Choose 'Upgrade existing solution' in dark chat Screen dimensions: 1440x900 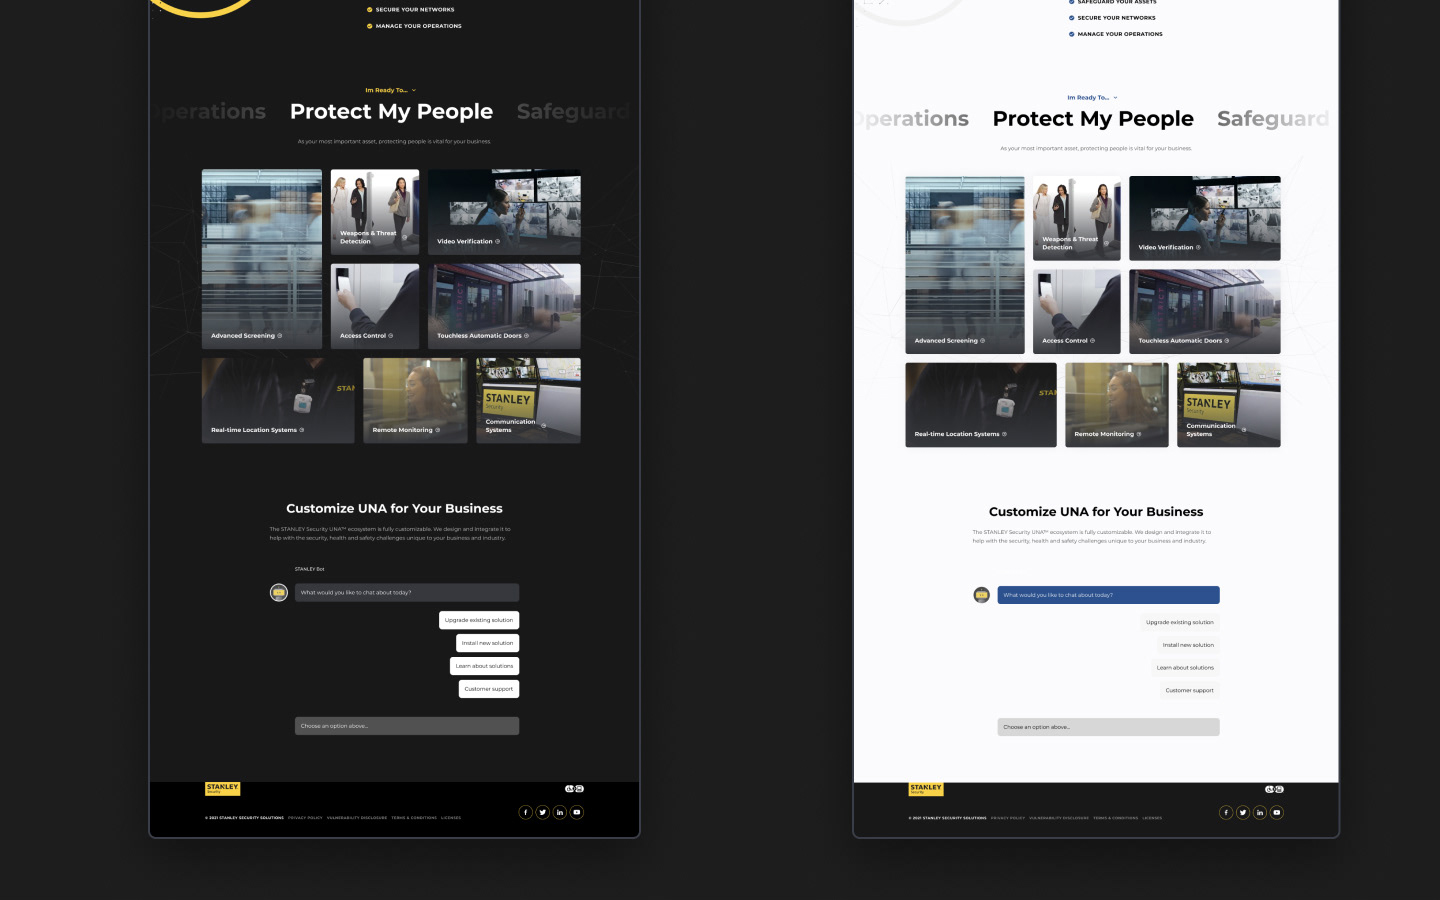(479, 620)
